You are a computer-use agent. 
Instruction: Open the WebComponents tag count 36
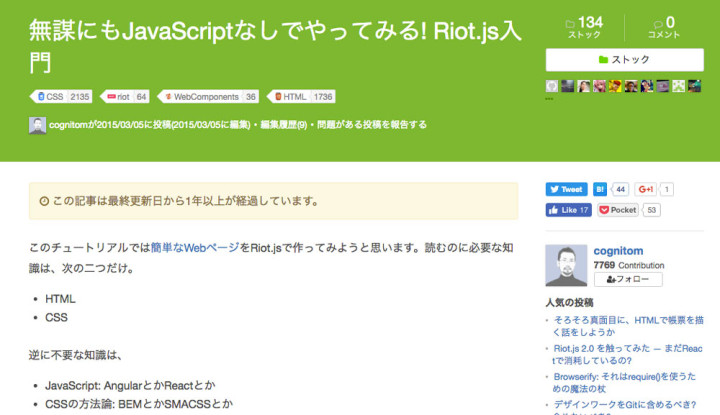tap(250, 96)
